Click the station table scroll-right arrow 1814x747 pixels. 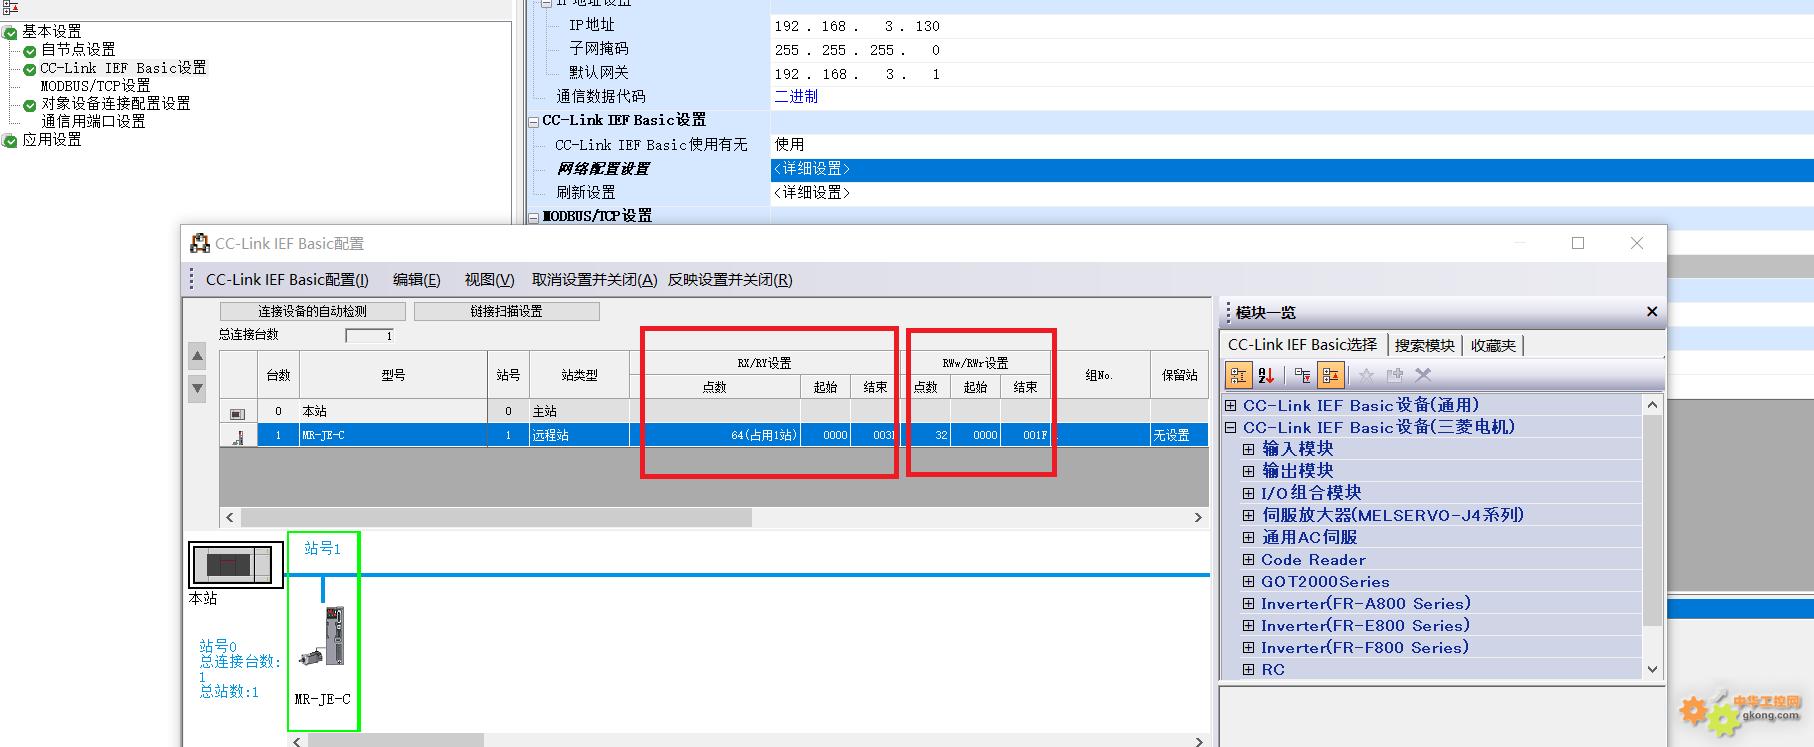[1198, 517]
